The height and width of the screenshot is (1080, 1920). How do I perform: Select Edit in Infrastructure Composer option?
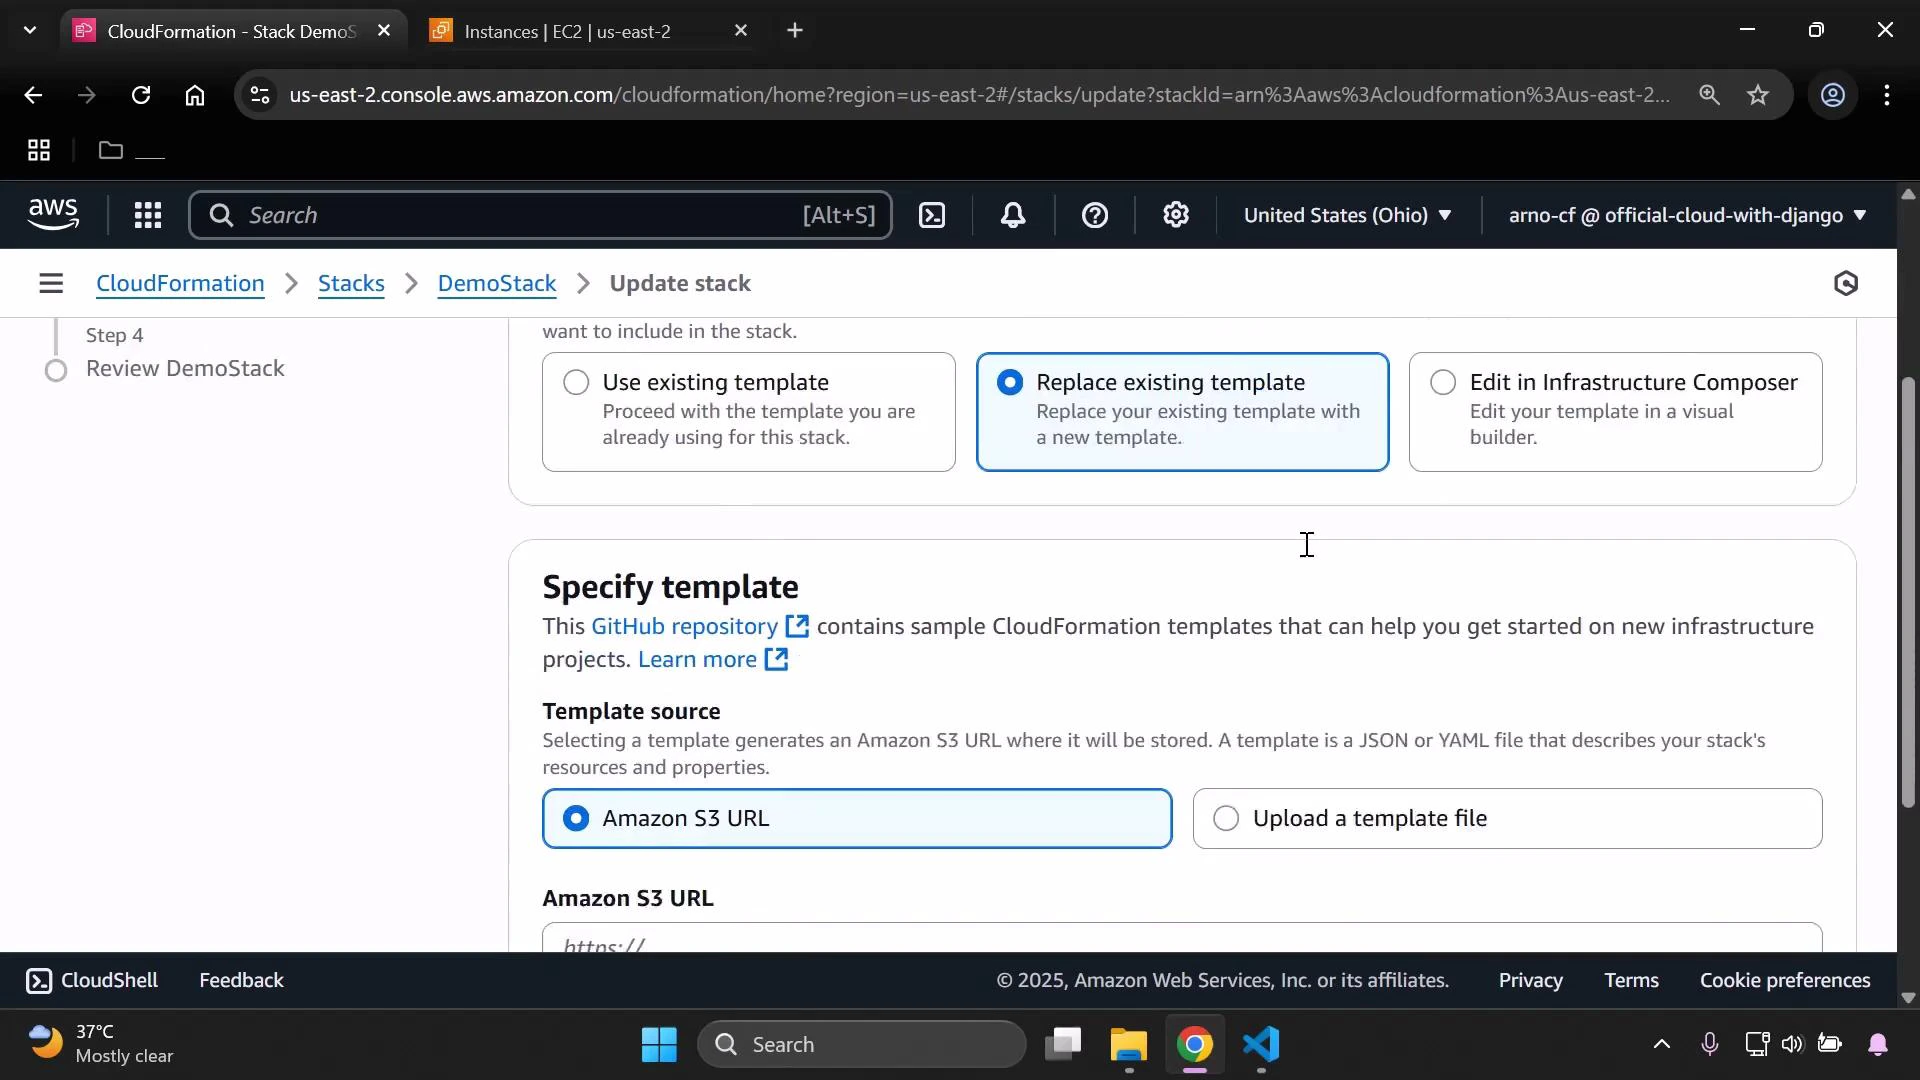tap(1615, 412)
